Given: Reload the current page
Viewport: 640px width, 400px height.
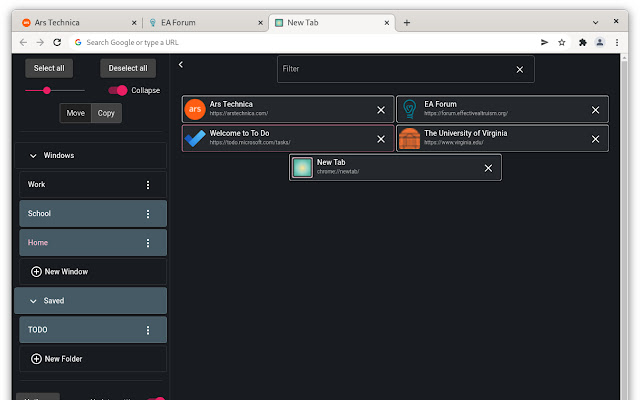Looking at the screenshot, I should (57, 42).
